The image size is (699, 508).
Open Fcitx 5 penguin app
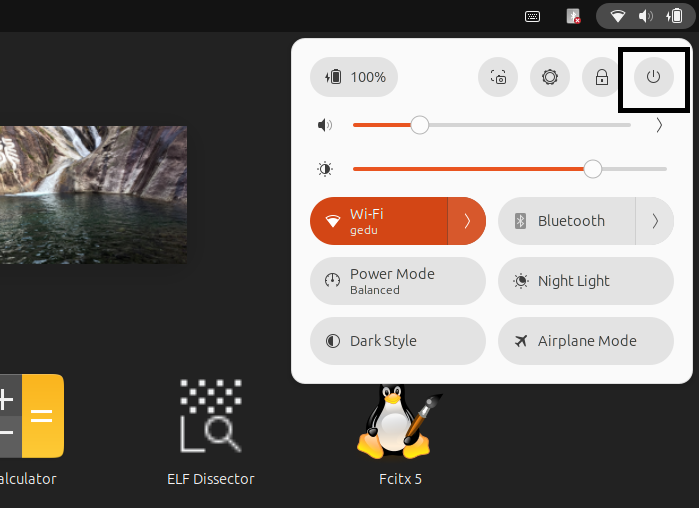point(400,422)
